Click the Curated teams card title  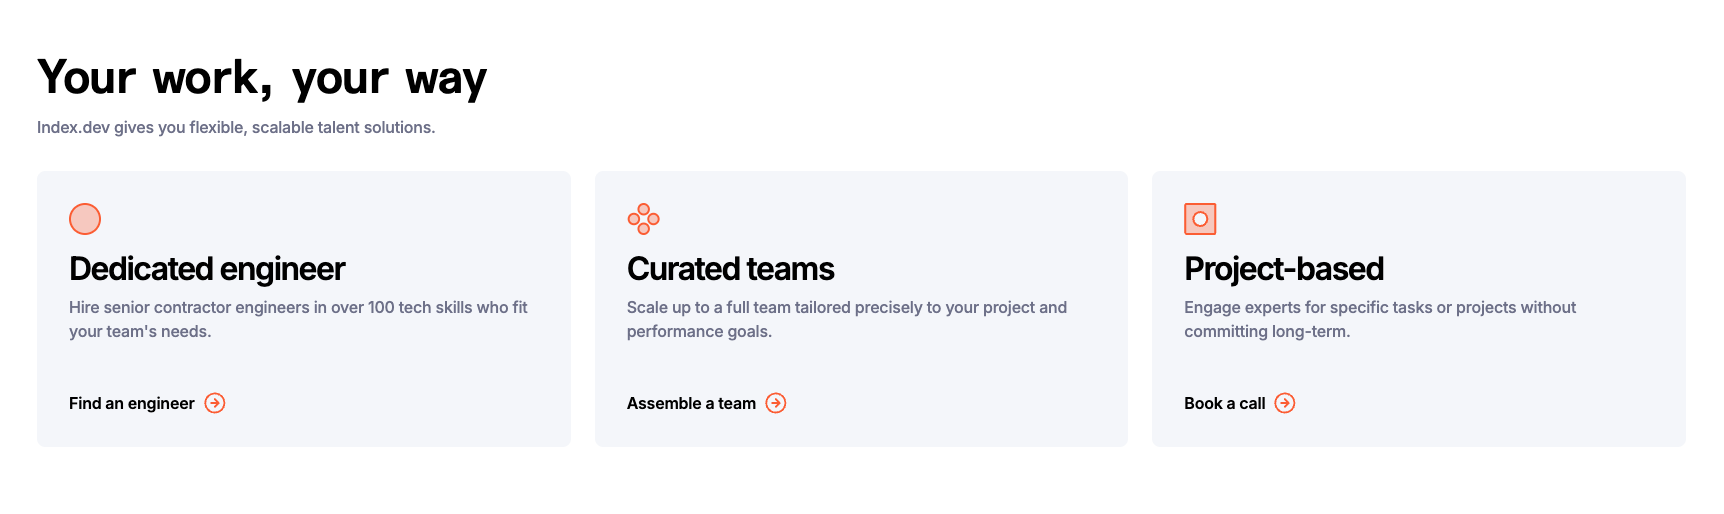pos(730,269)
